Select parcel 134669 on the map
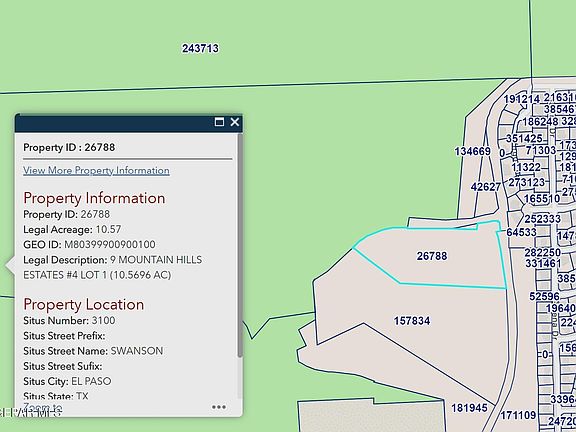The height and width of the screenshot is (432, 576). tap(472, 151)
